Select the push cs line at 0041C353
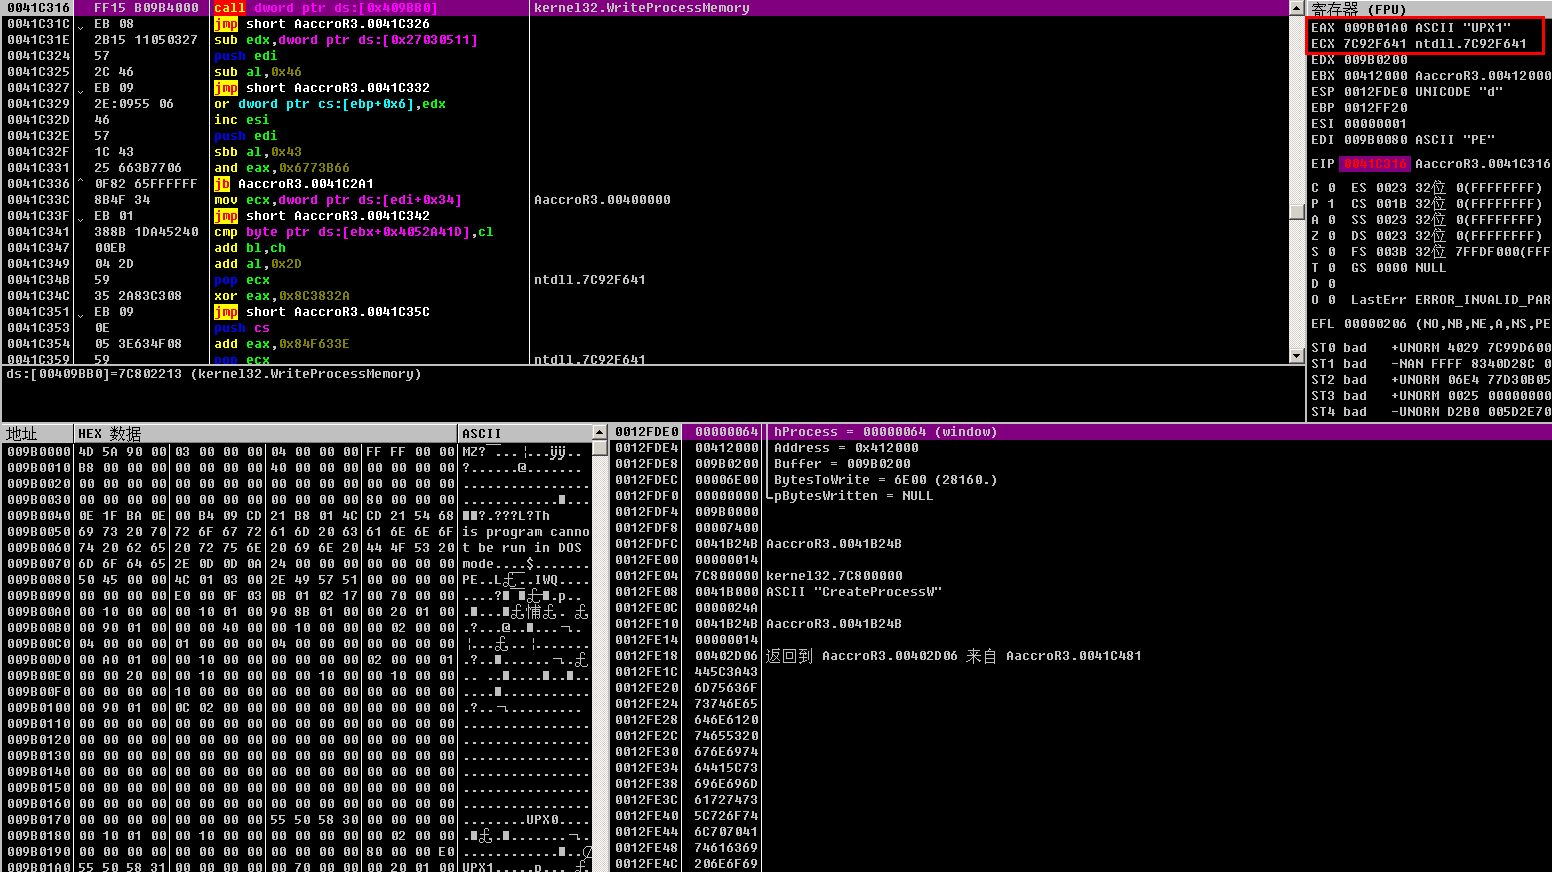This screenshot has width=1552, height=872. pyautogui.click(x=645, y=328)
